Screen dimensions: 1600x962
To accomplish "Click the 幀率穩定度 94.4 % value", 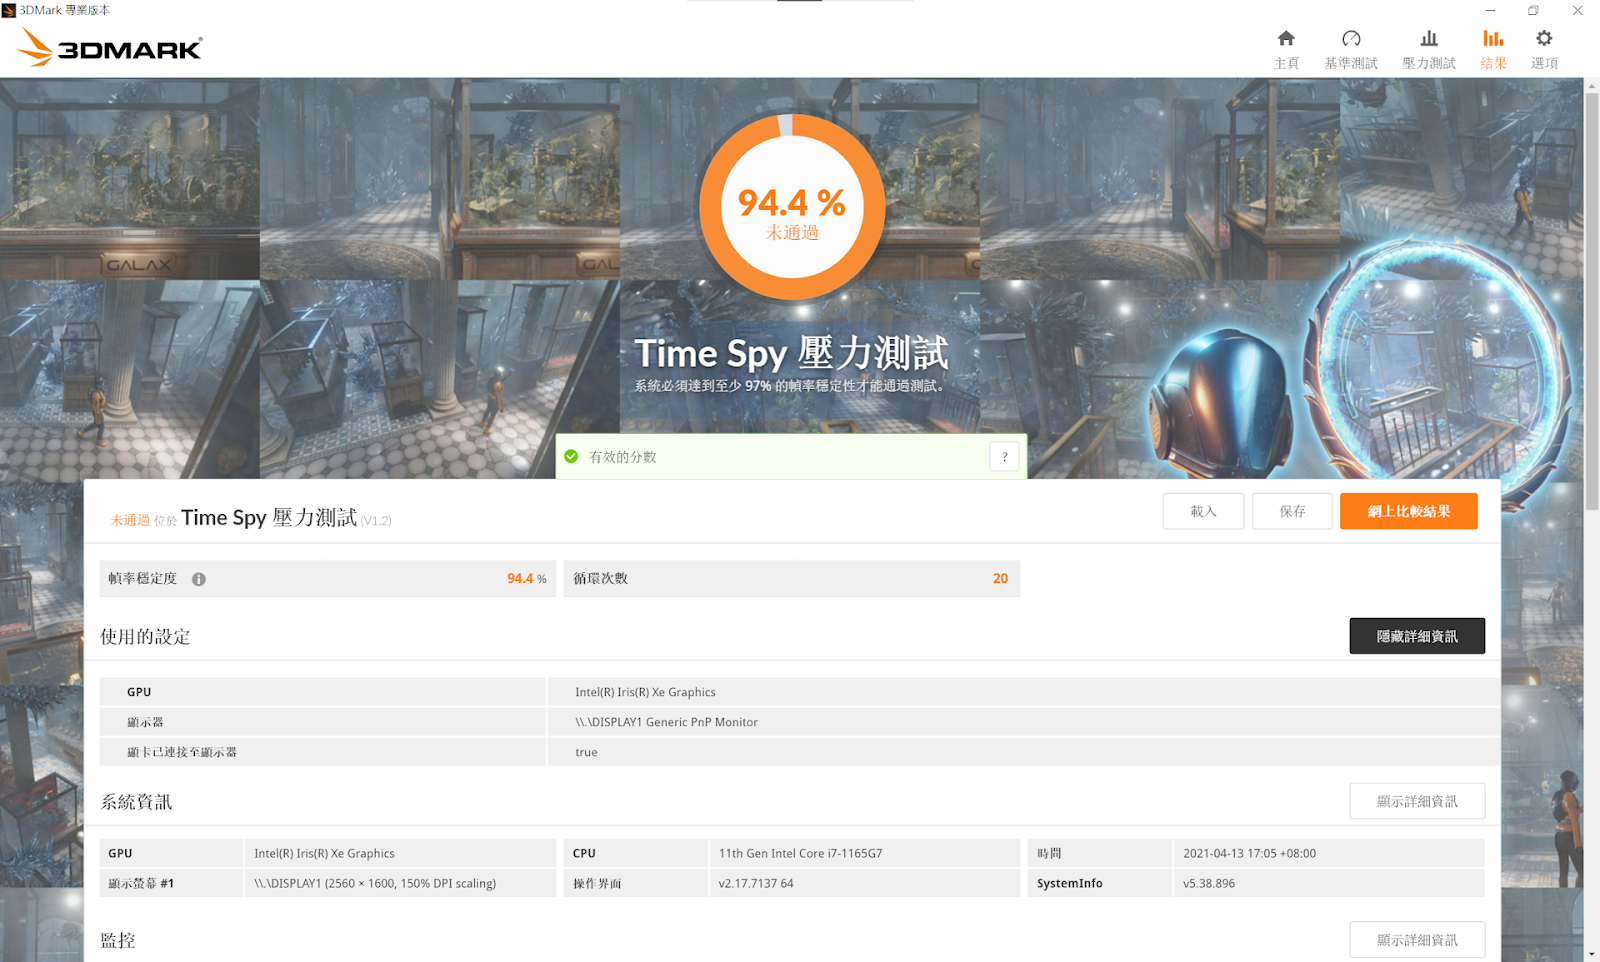I will [x=526, y=579].
